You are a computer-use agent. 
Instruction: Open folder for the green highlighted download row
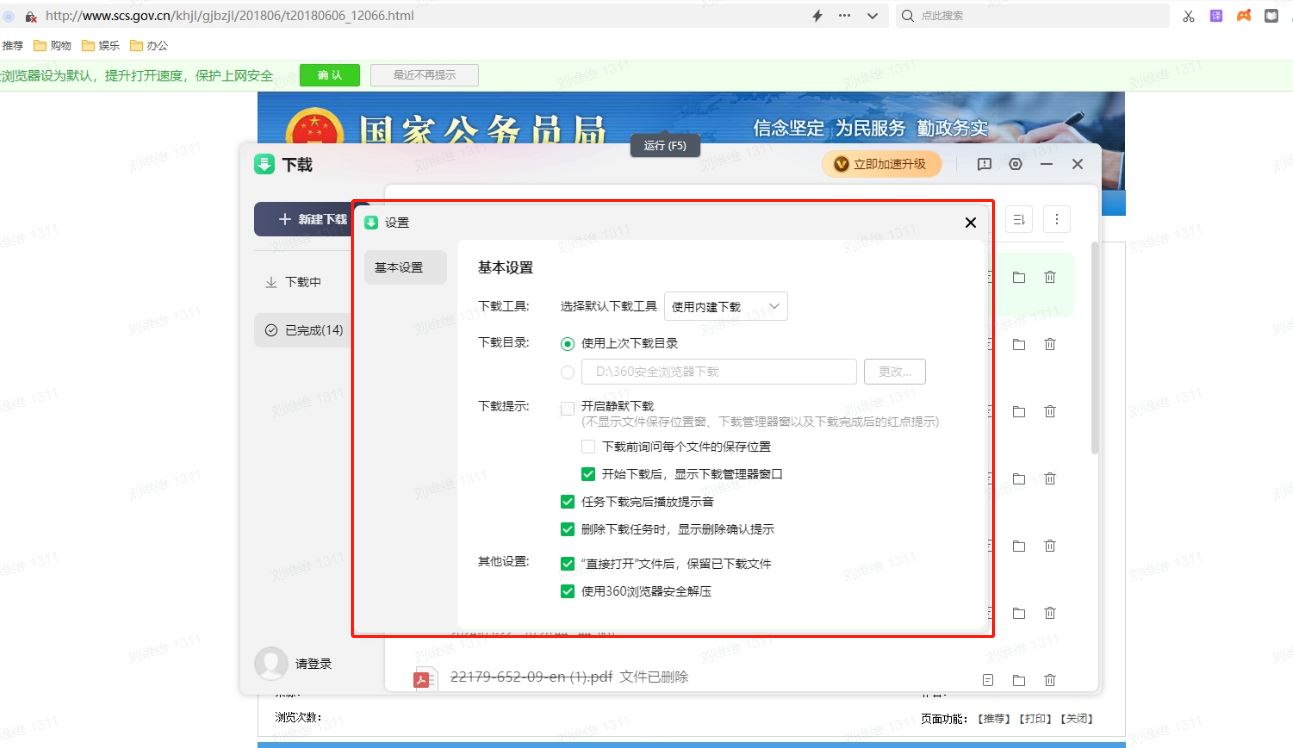1018,277
